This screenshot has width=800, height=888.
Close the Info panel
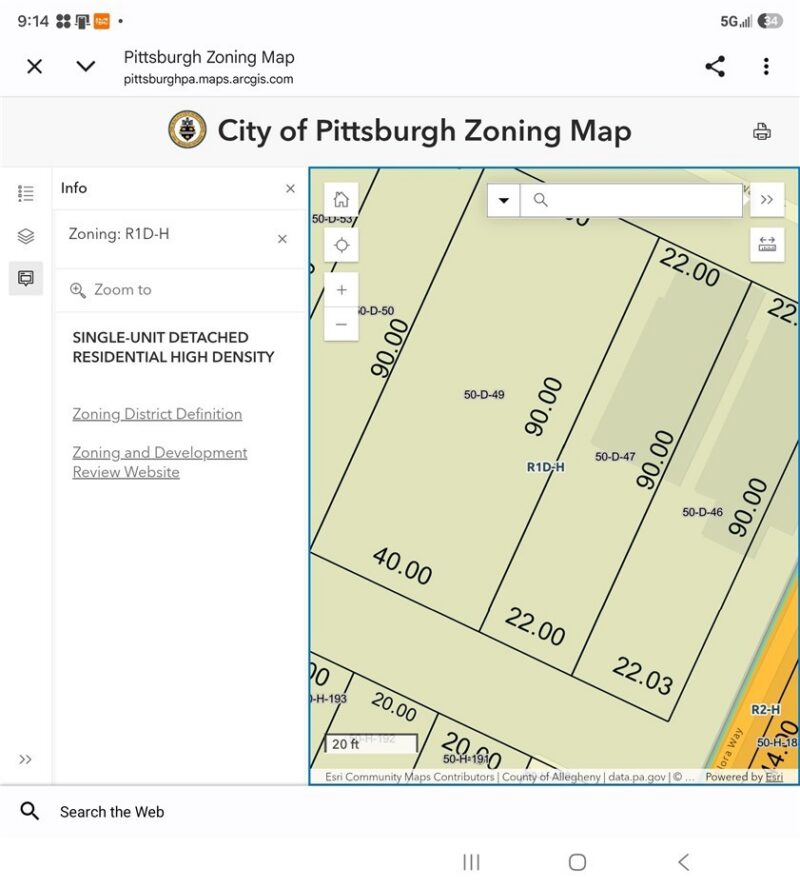290,189
